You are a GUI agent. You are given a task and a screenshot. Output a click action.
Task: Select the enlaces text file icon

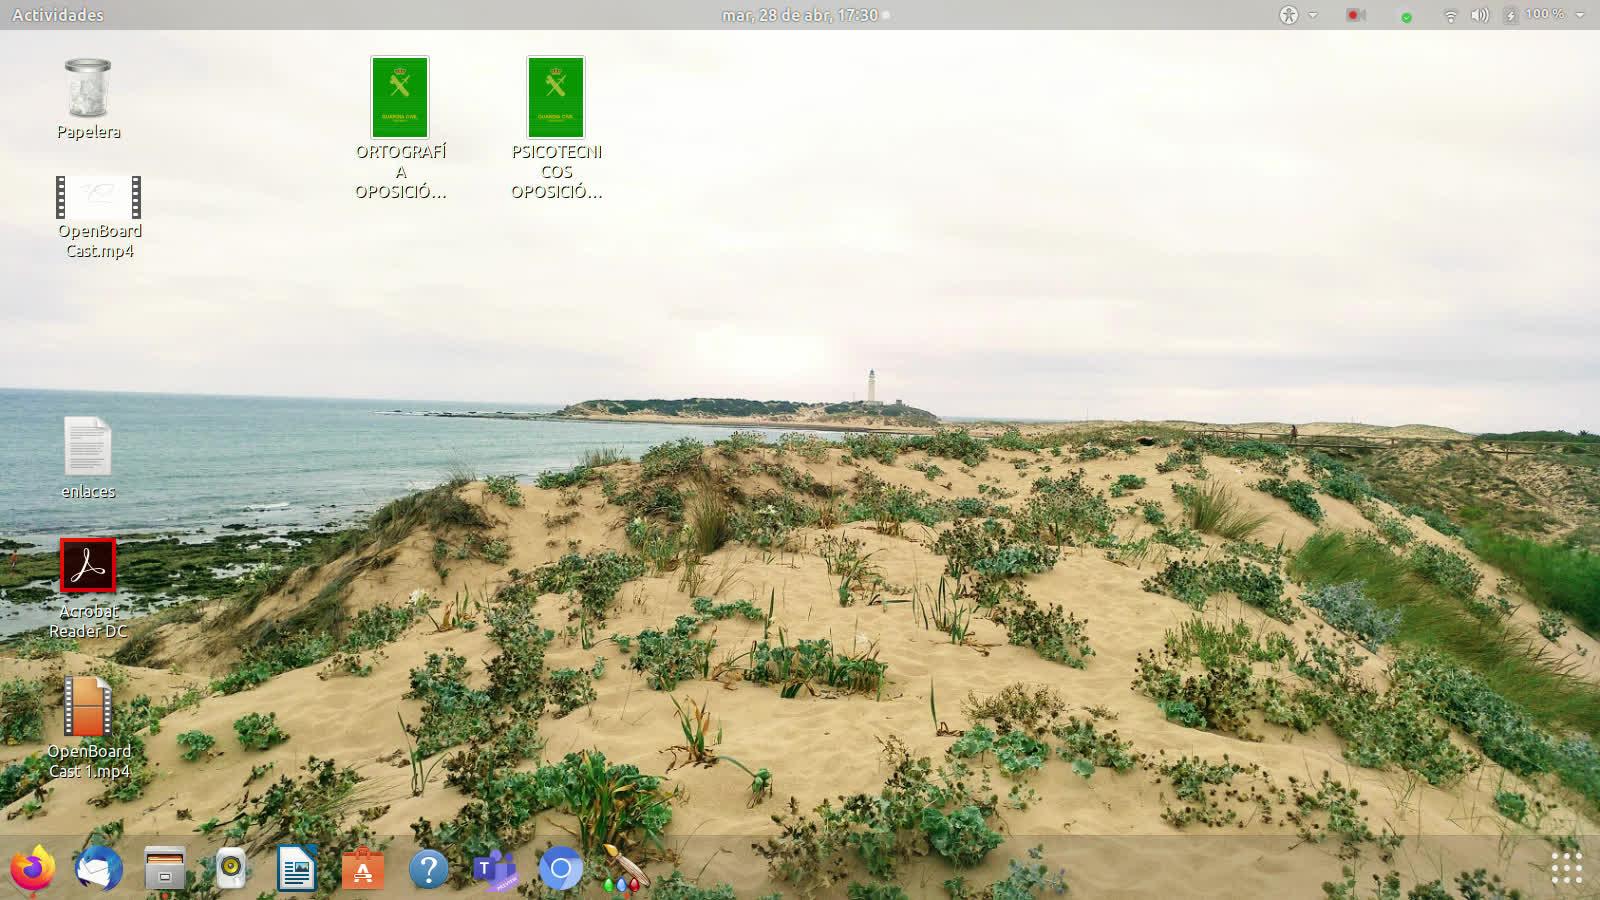[88, 446]
